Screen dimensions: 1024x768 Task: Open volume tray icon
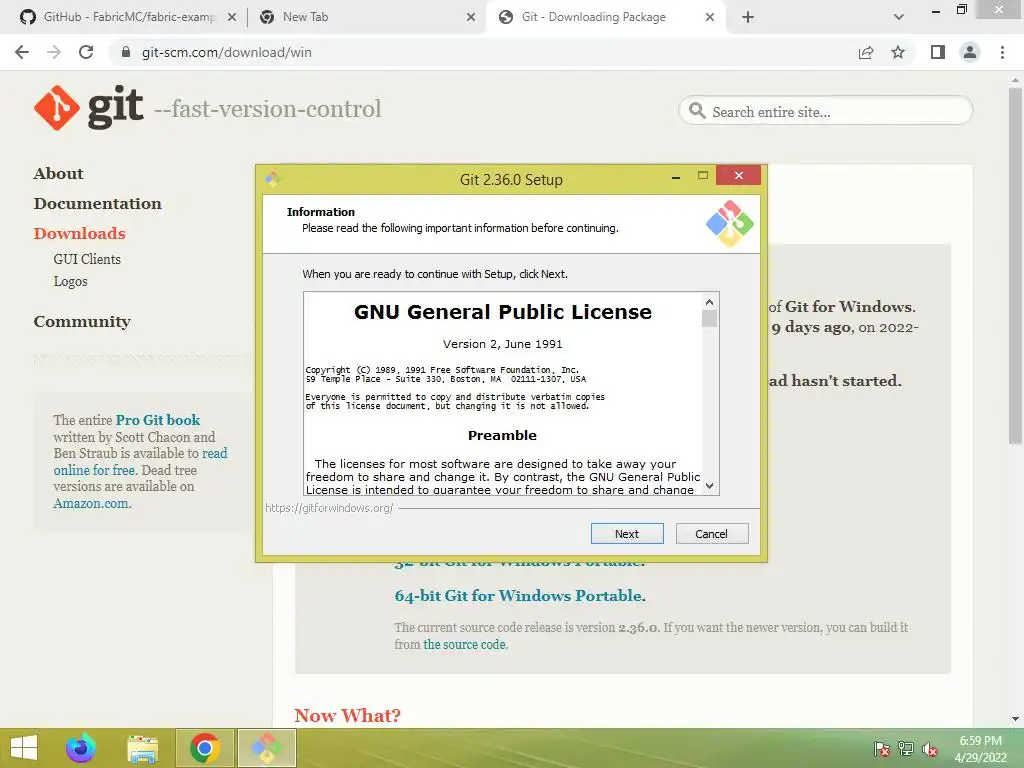pos(930,749)
